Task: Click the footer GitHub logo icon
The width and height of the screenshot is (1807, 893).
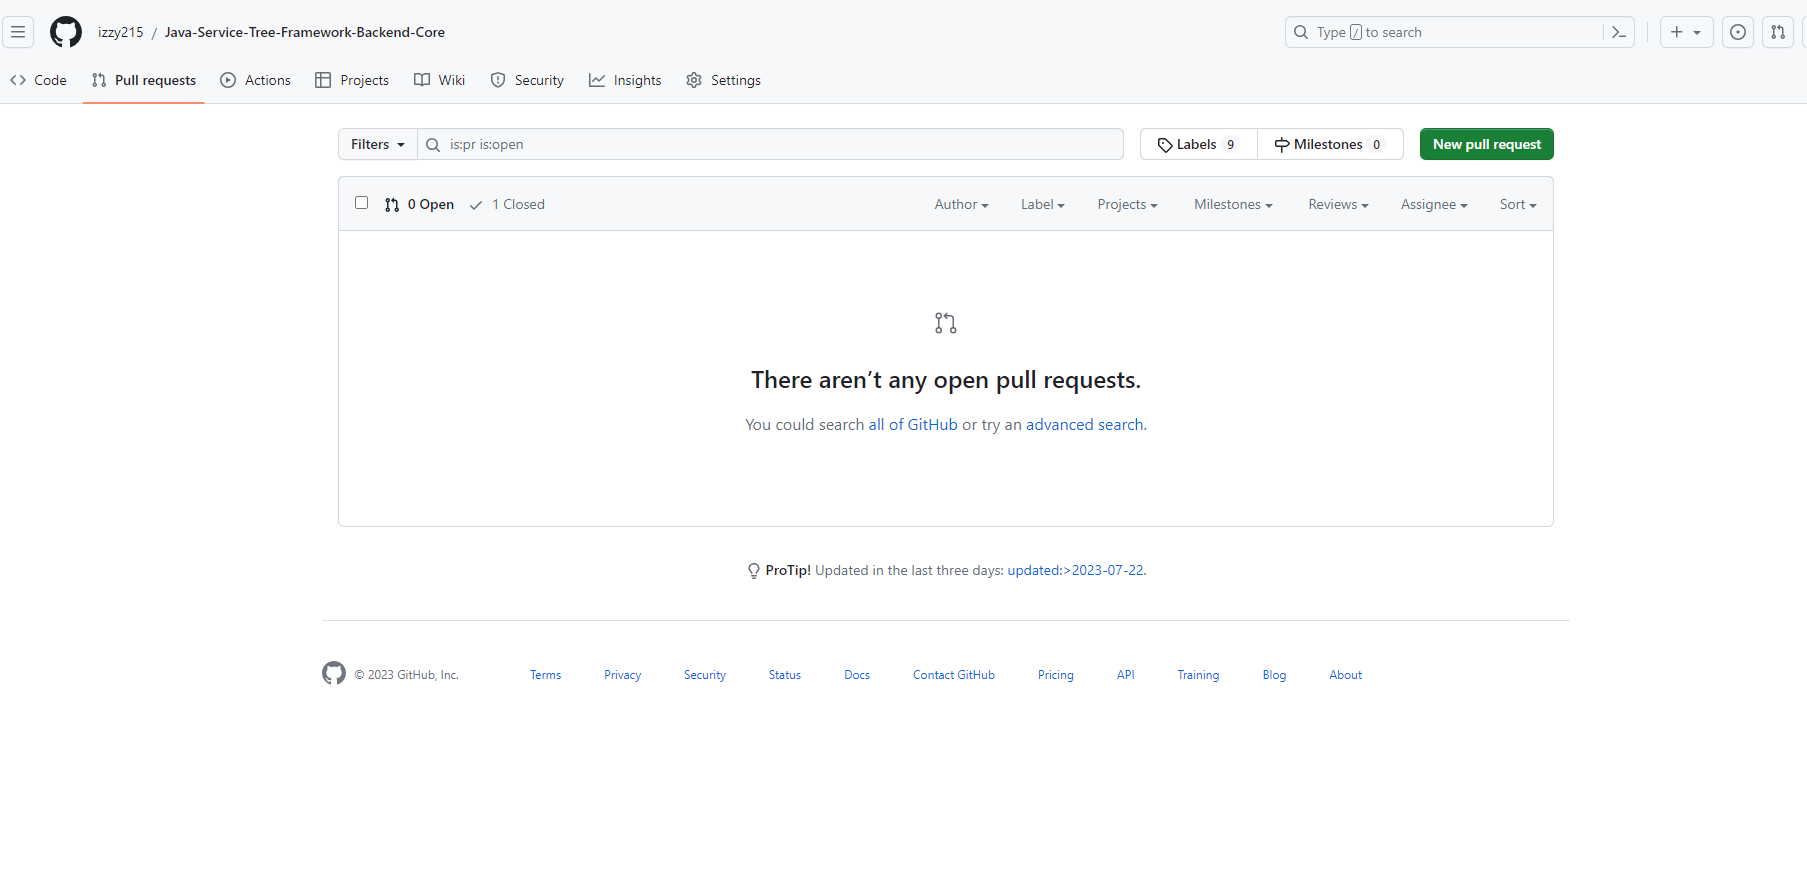Action: 334,673
